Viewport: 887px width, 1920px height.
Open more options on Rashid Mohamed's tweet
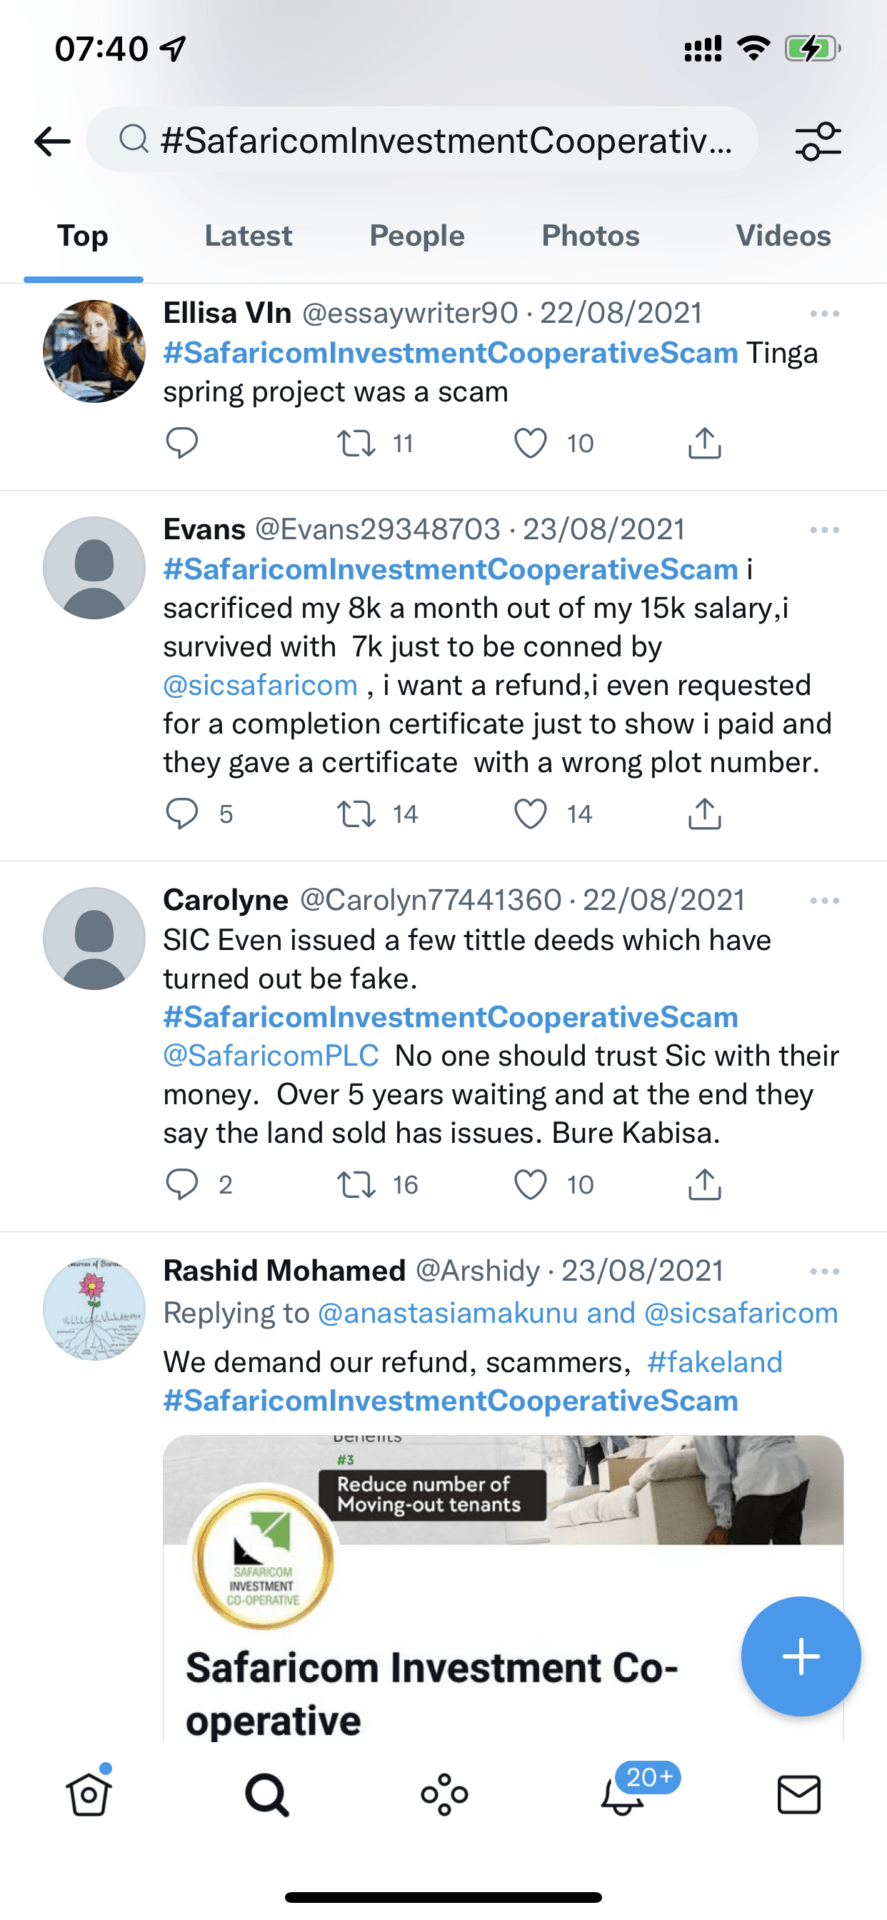[824, 1271]
